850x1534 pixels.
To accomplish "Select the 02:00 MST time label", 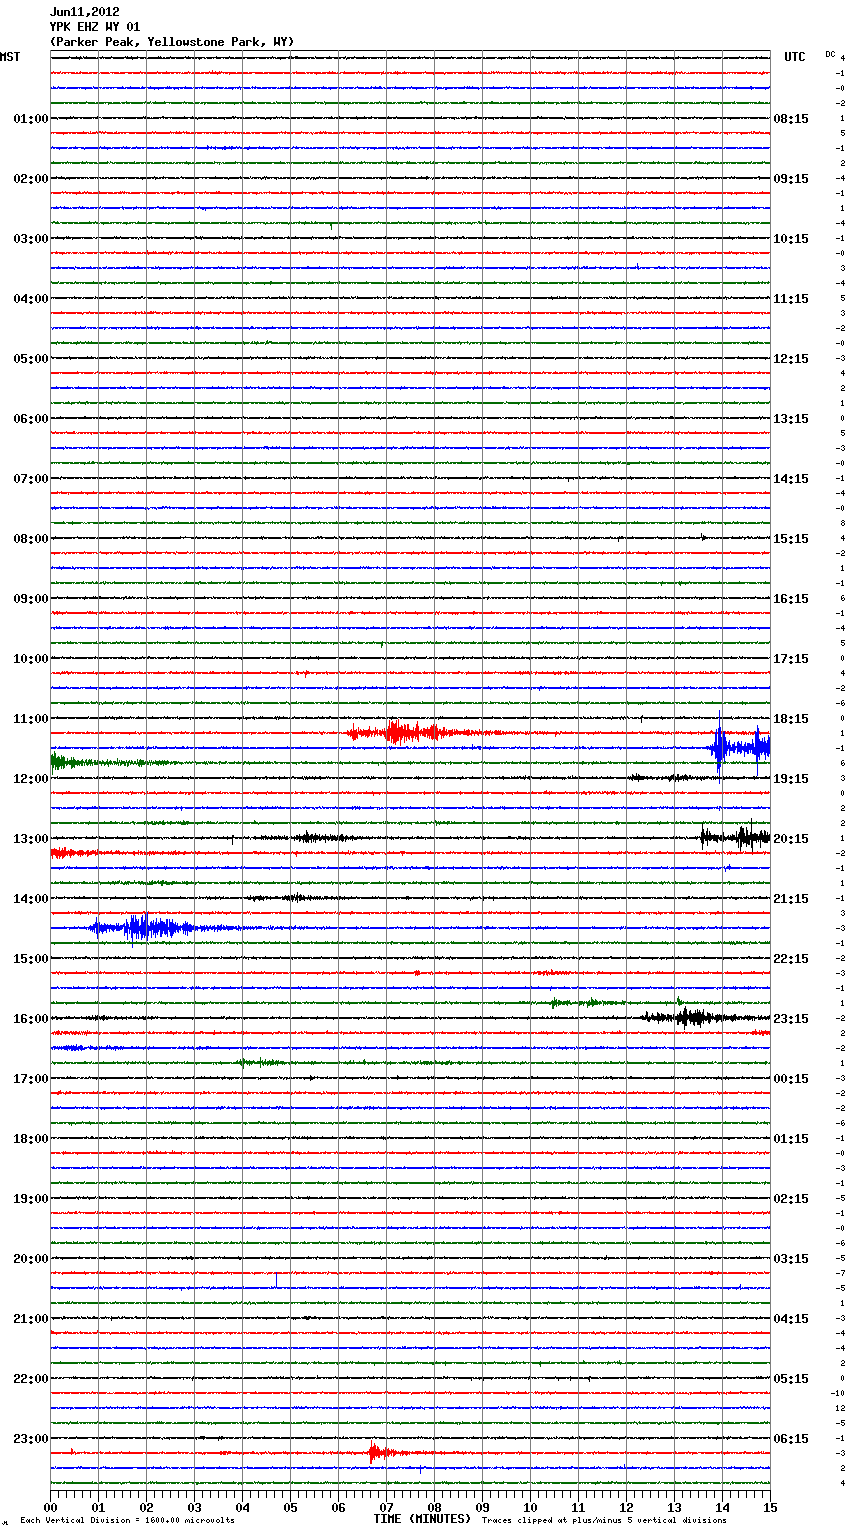I will pyautogui.click(x=30, y=179).
